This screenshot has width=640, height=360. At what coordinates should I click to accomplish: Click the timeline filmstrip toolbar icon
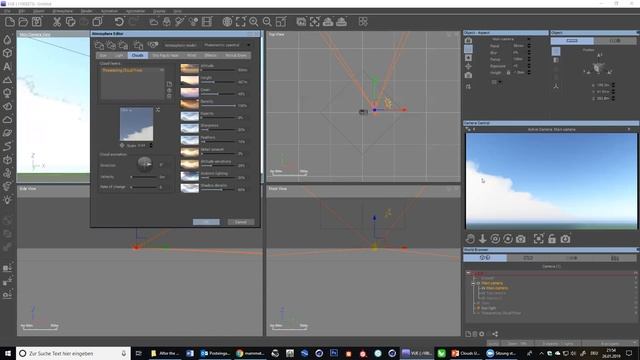(x=207, y=22)
